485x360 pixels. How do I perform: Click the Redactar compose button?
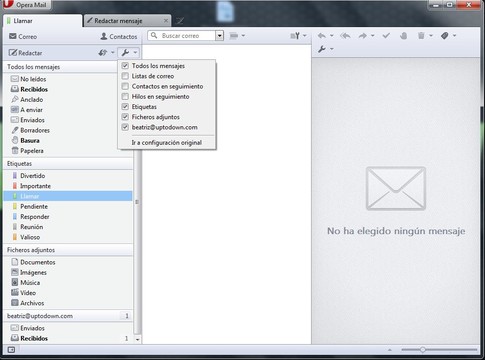point(25,53)
